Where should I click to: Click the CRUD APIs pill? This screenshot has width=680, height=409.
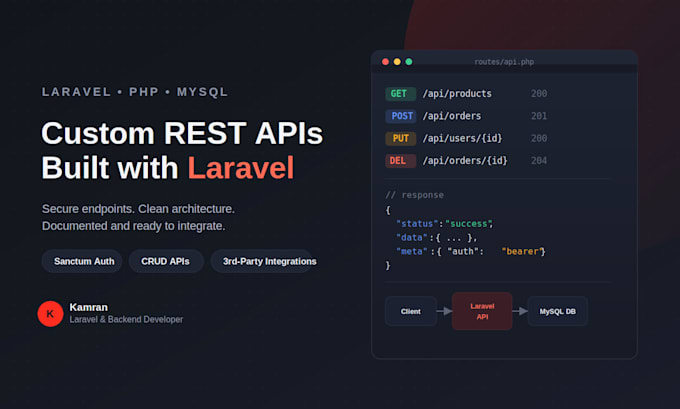[x=166, y=261]
